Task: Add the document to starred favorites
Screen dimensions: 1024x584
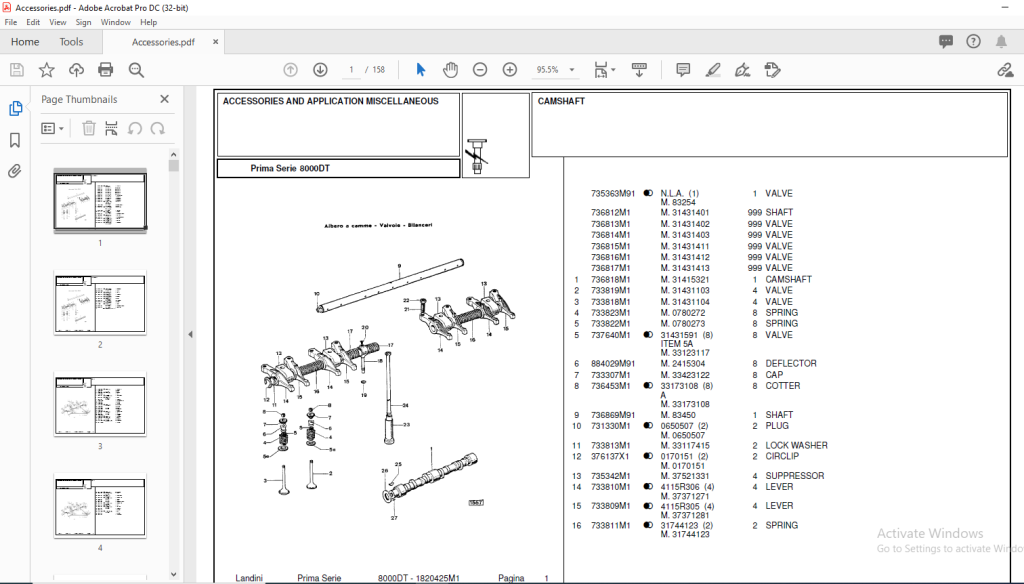Action: 46,70
